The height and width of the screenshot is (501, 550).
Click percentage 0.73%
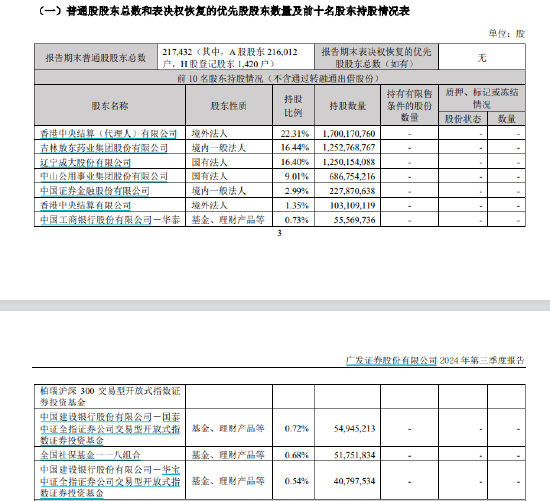(297, 220)
